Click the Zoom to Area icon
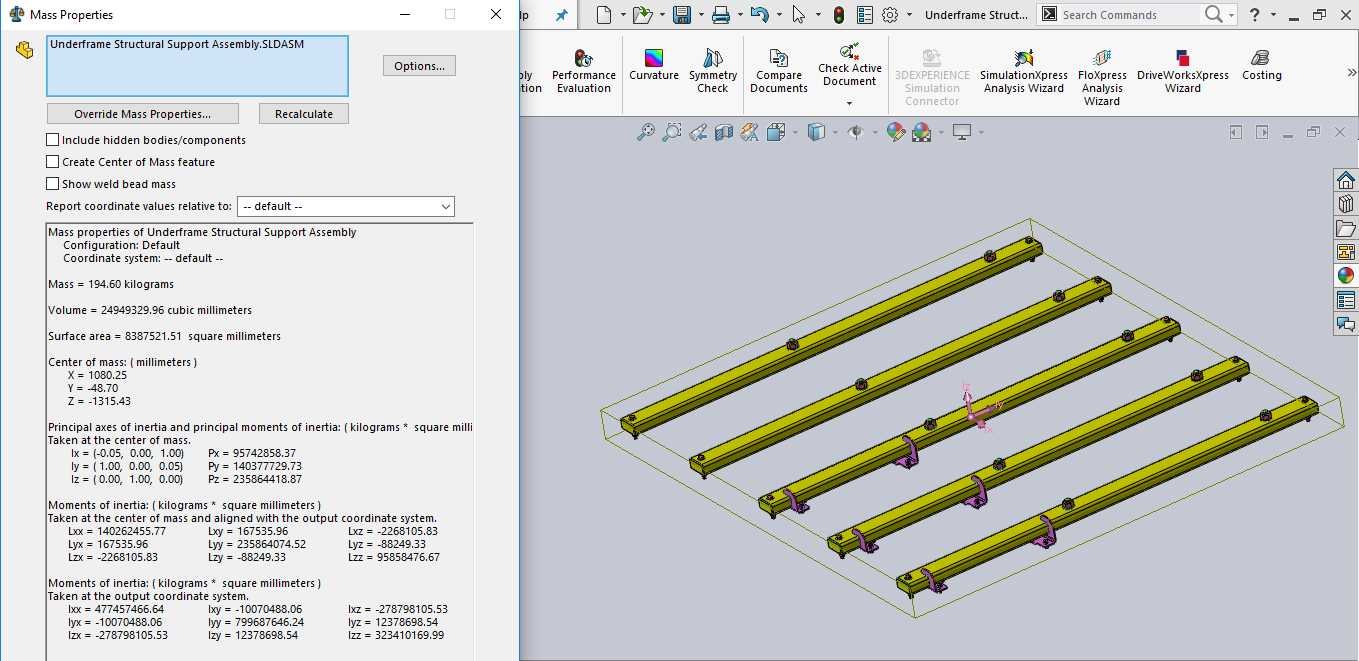Viewport: 1359px width, 661px height. pyautogui.click(x=672, y=132)
